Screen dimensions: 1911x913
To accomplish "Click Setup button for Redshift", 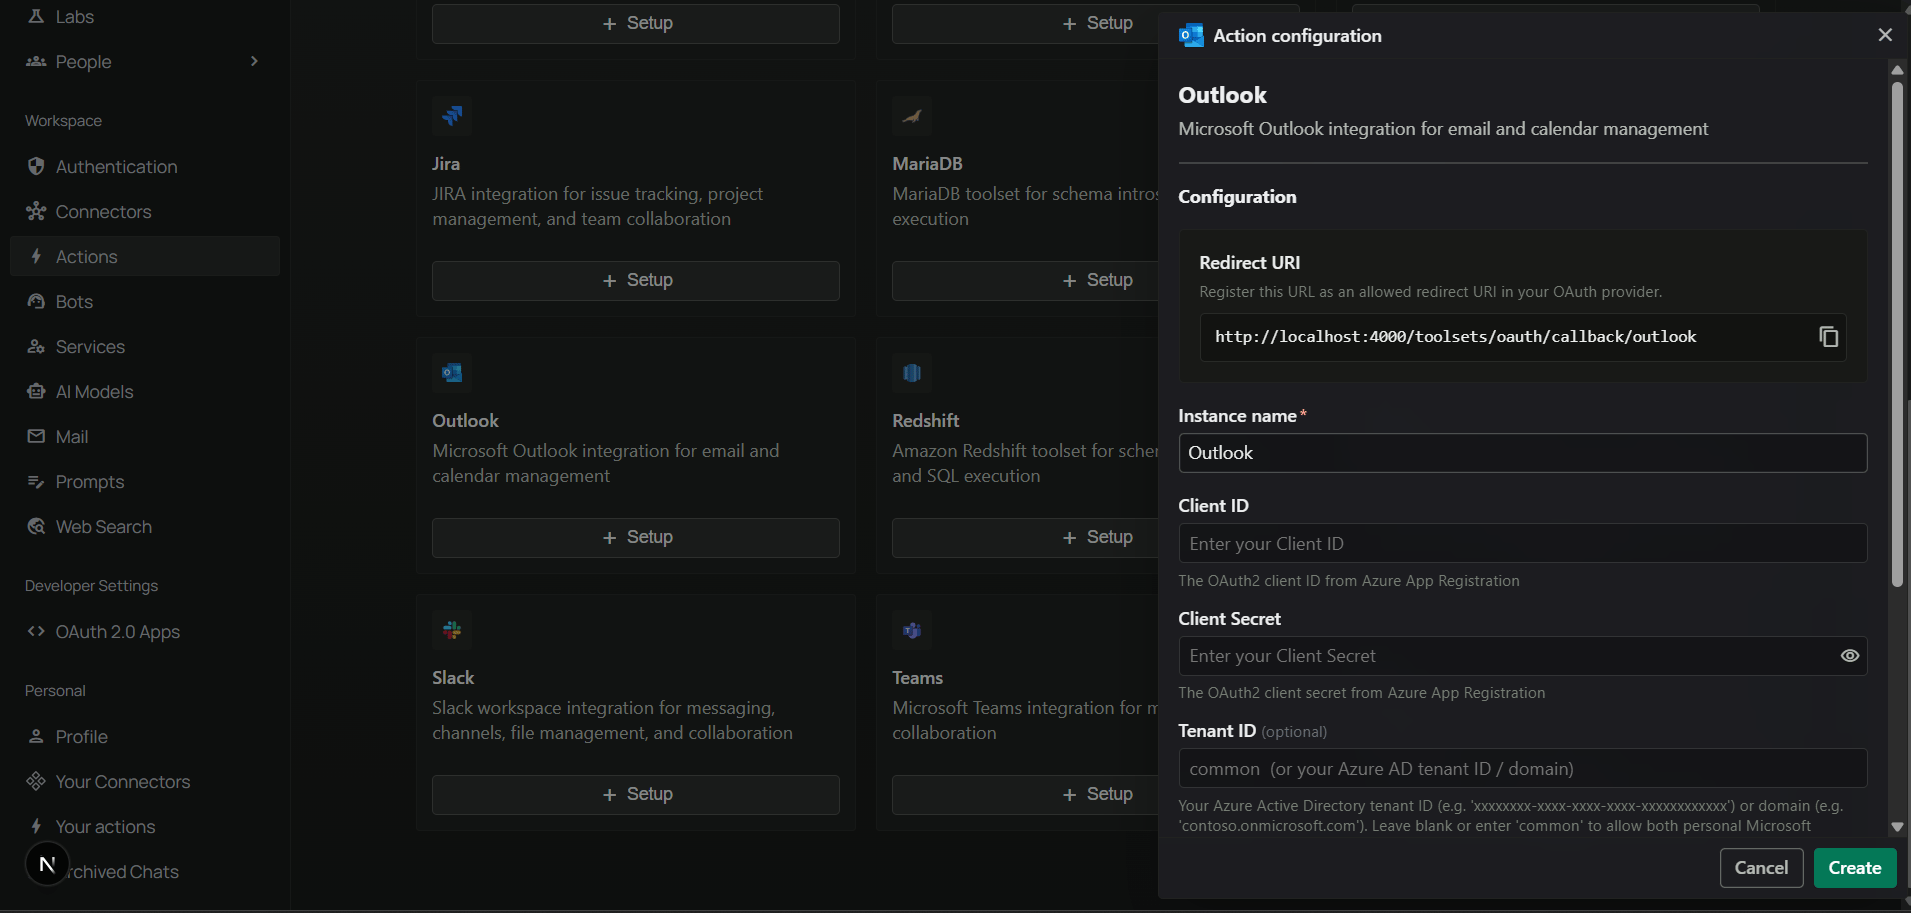I will point(1025,537).
